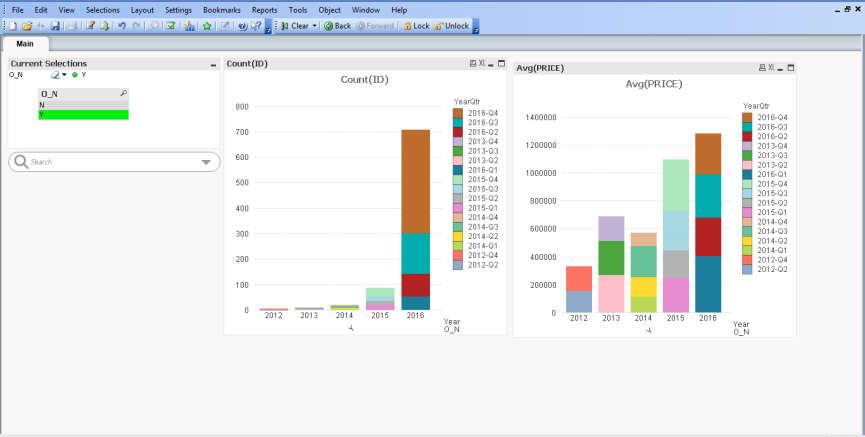Open a document via folder icon
The height and width of the screenshot is (437, 865).
click(27, 26)
